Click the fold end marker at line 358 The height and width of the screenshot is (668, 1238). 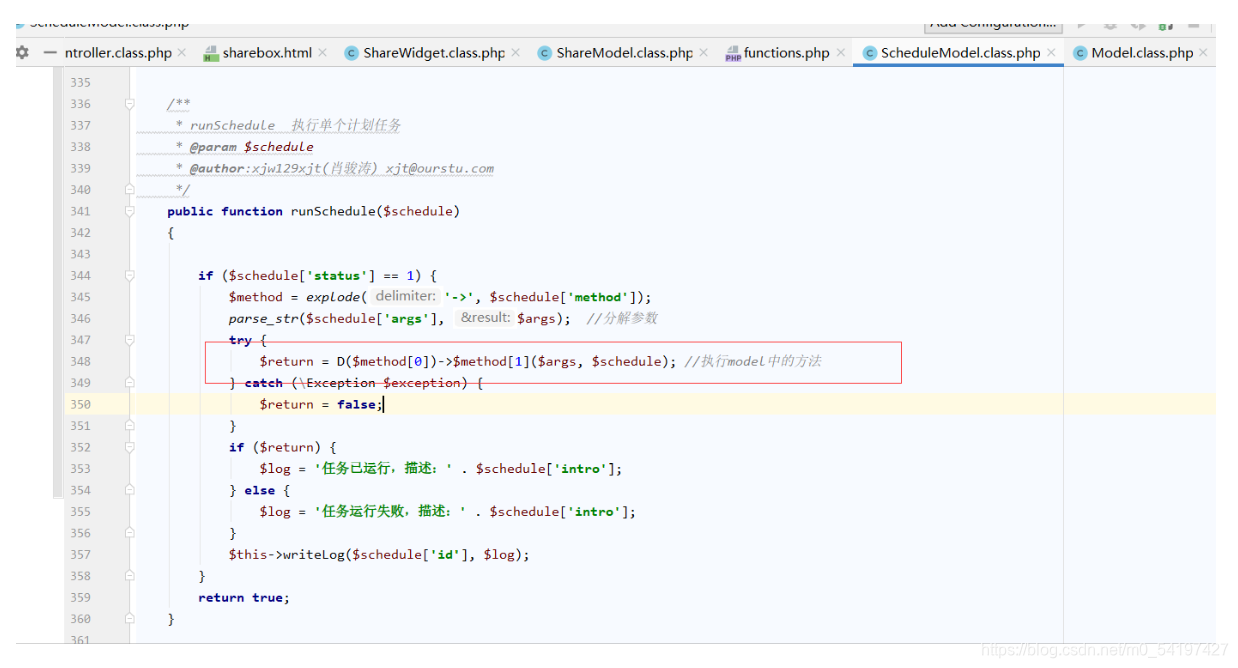click(130, 576)
